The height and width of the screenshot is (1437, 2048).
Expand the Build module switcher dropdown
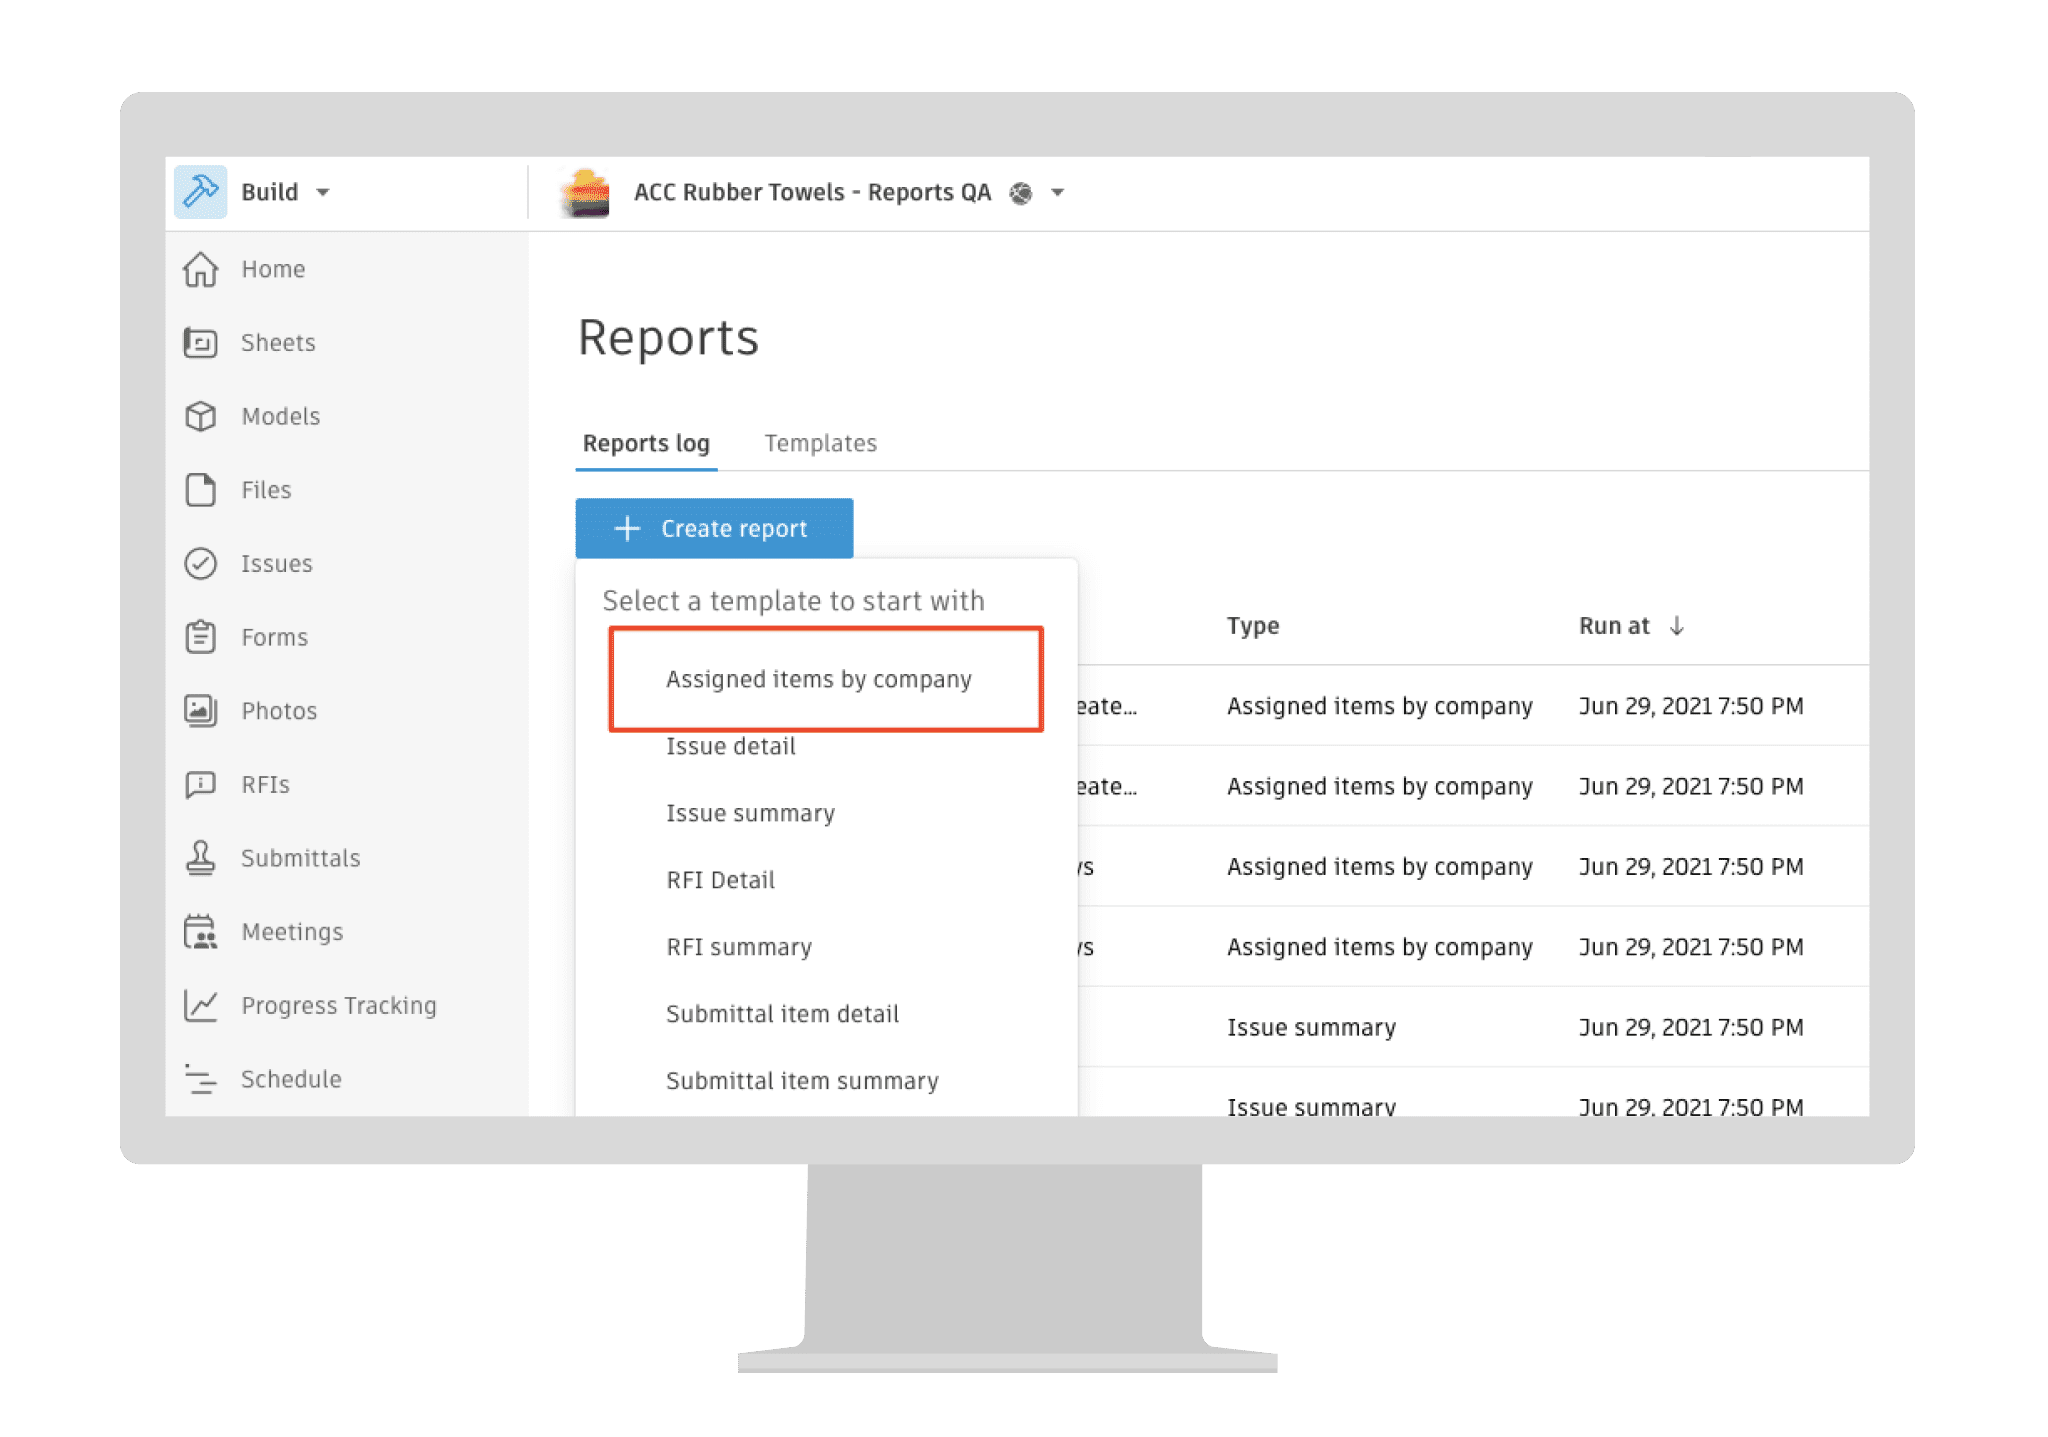pyautogui.click(x=323, y=192)
